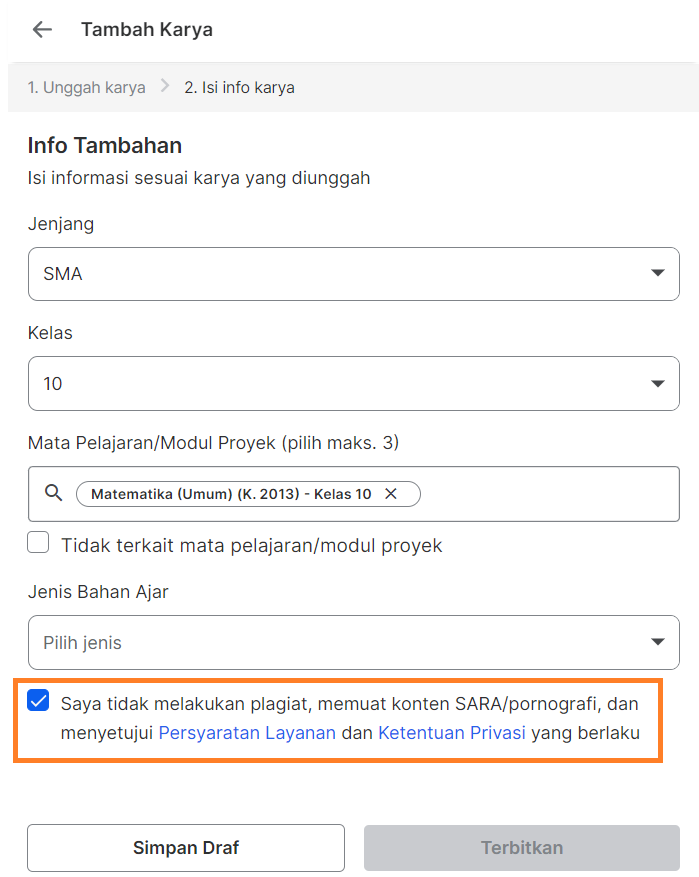Click the search magnifier in subject field
Image resolution: width=699 pixels, height=877 pixels.
pos(52,493)
